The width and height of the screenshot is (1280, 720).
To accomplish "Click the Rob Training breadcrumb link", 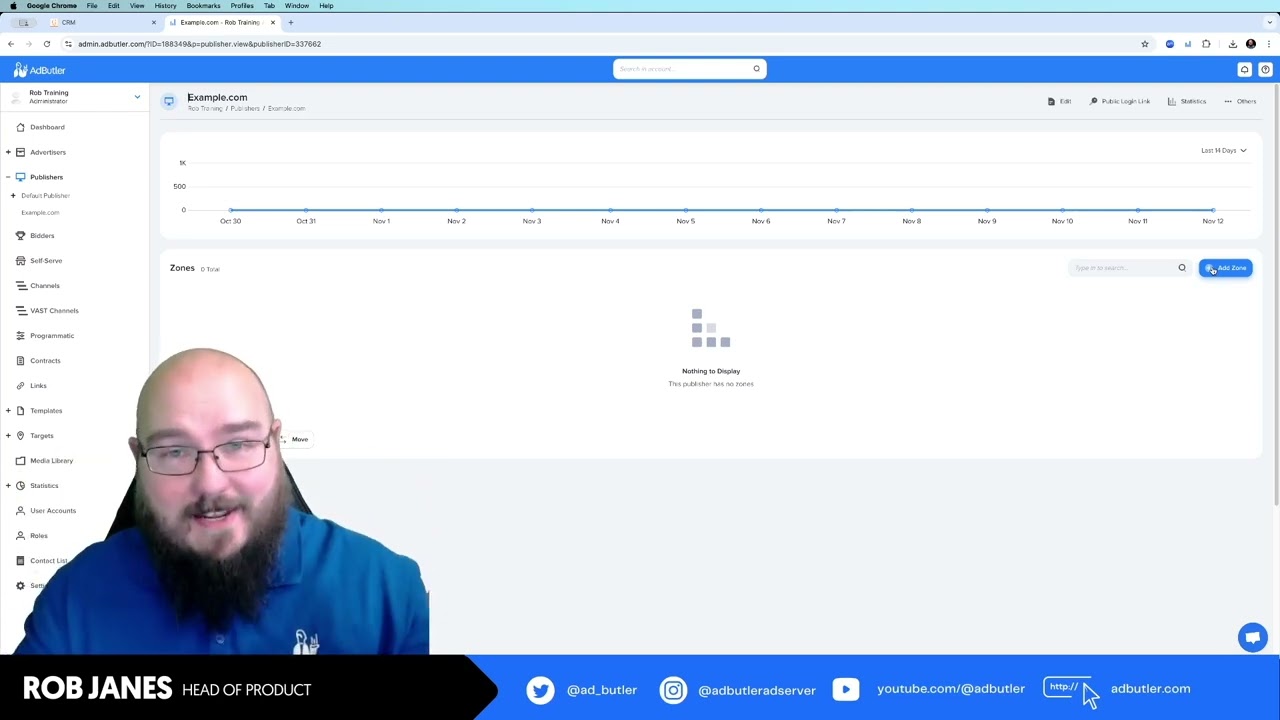I will (x=205, y=109).
